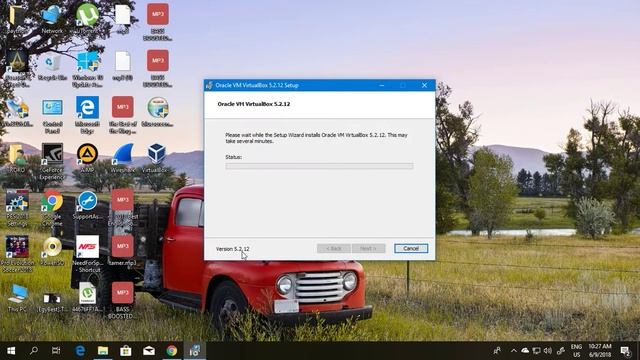Open Chrome from the taskbar
The width and height of the screenshot is (640, 360).
(x=171, y=351)
